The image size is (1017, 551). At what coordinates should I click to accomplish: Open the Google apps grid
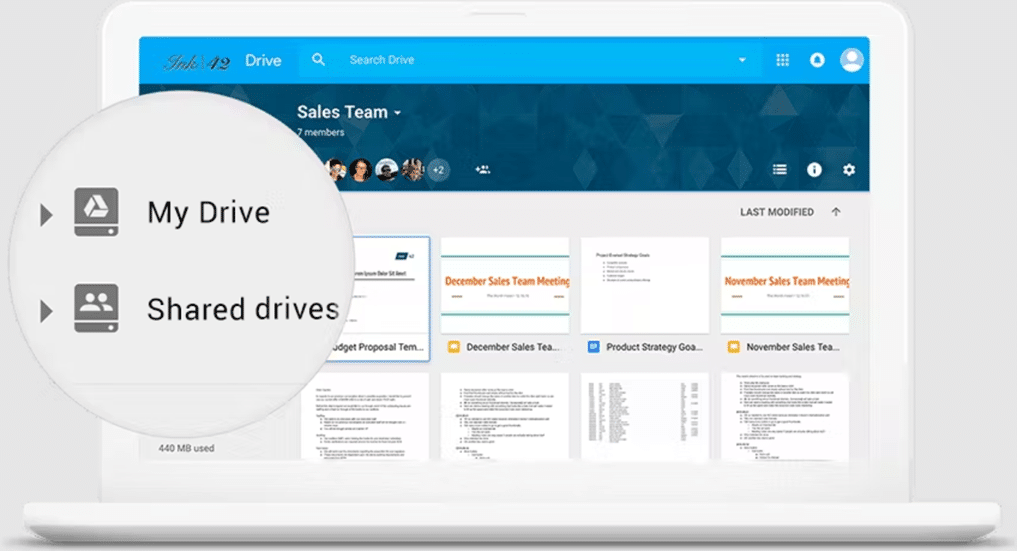click(783, 60)
